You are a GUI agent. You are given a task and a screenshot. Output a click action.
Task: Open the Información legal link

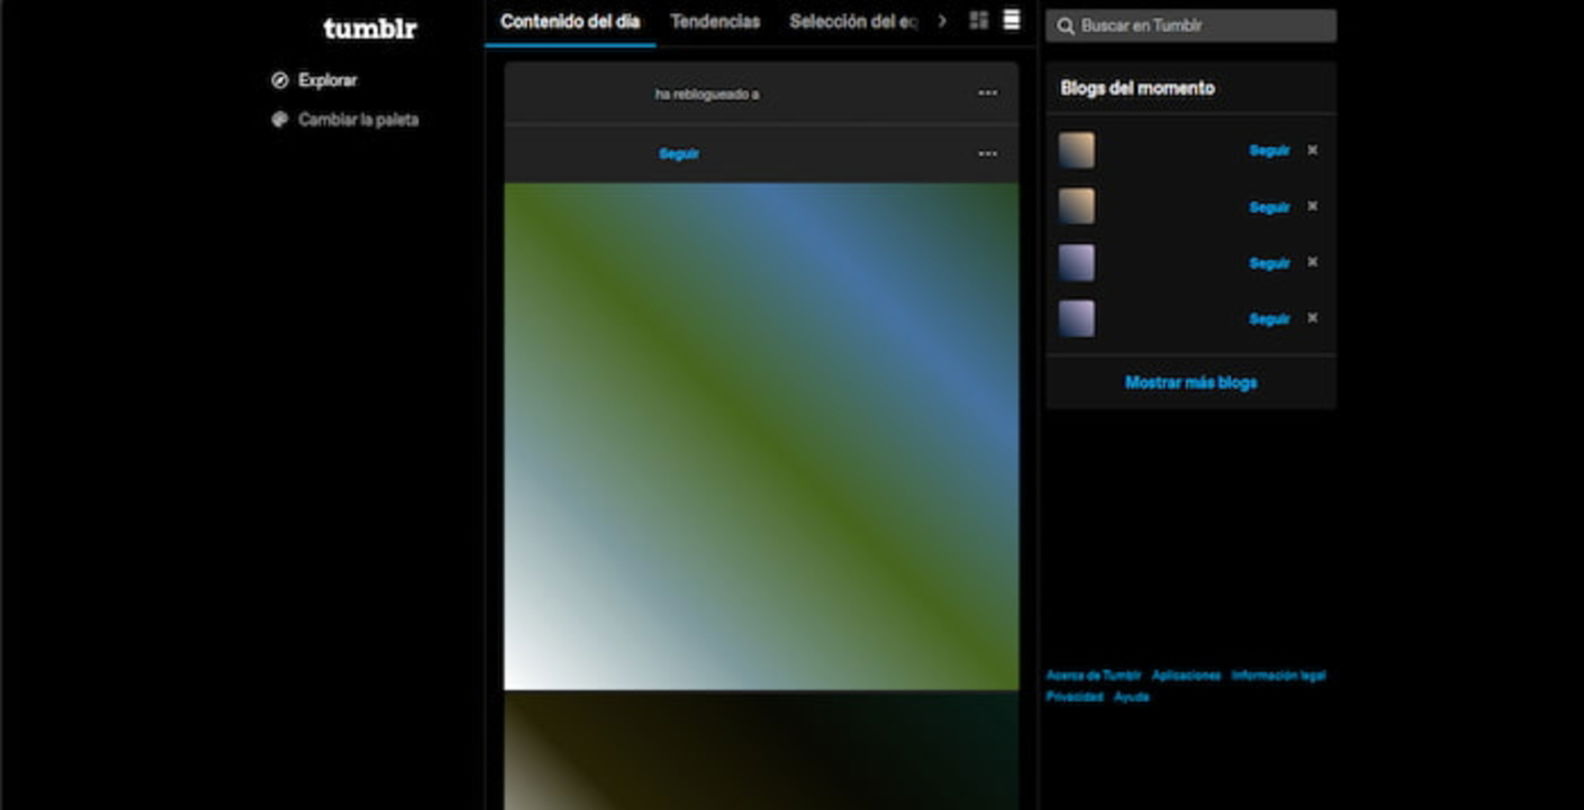click(x=1278, y=675)
